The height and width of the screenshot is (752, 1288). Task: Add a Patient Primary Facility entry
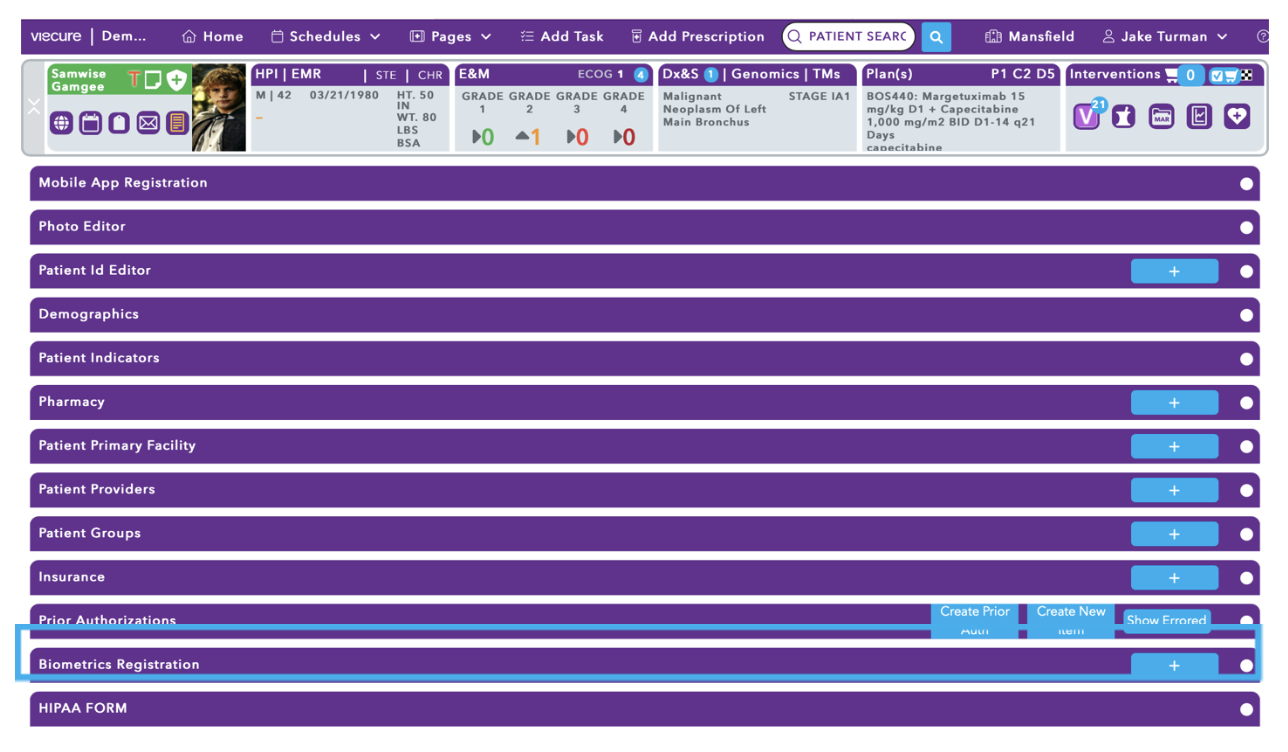[x=1174, y=446]
